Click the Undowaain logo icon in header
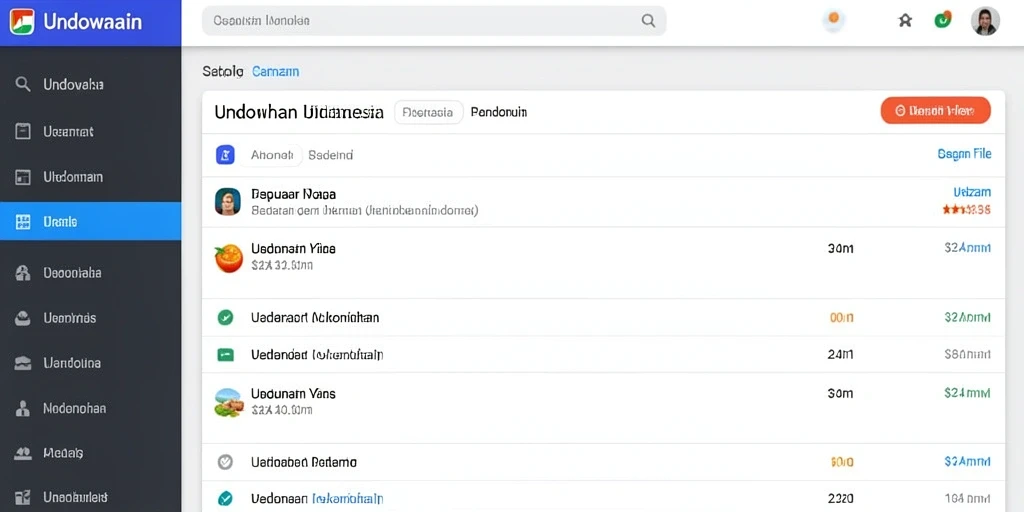 coord(22,22)
